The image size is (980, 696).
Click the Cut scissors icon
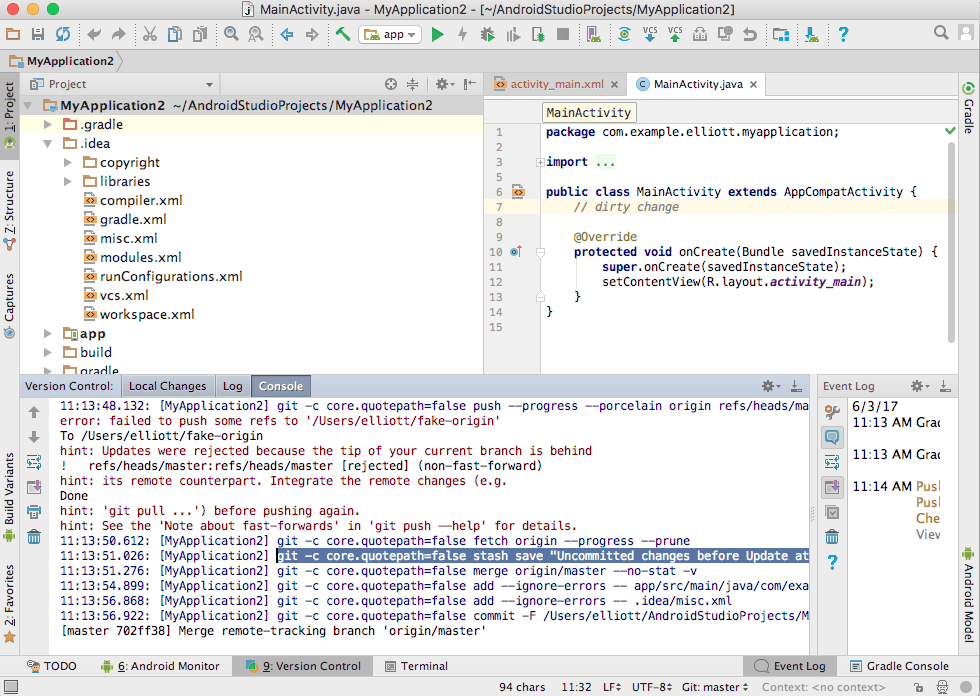pos(149,35)
